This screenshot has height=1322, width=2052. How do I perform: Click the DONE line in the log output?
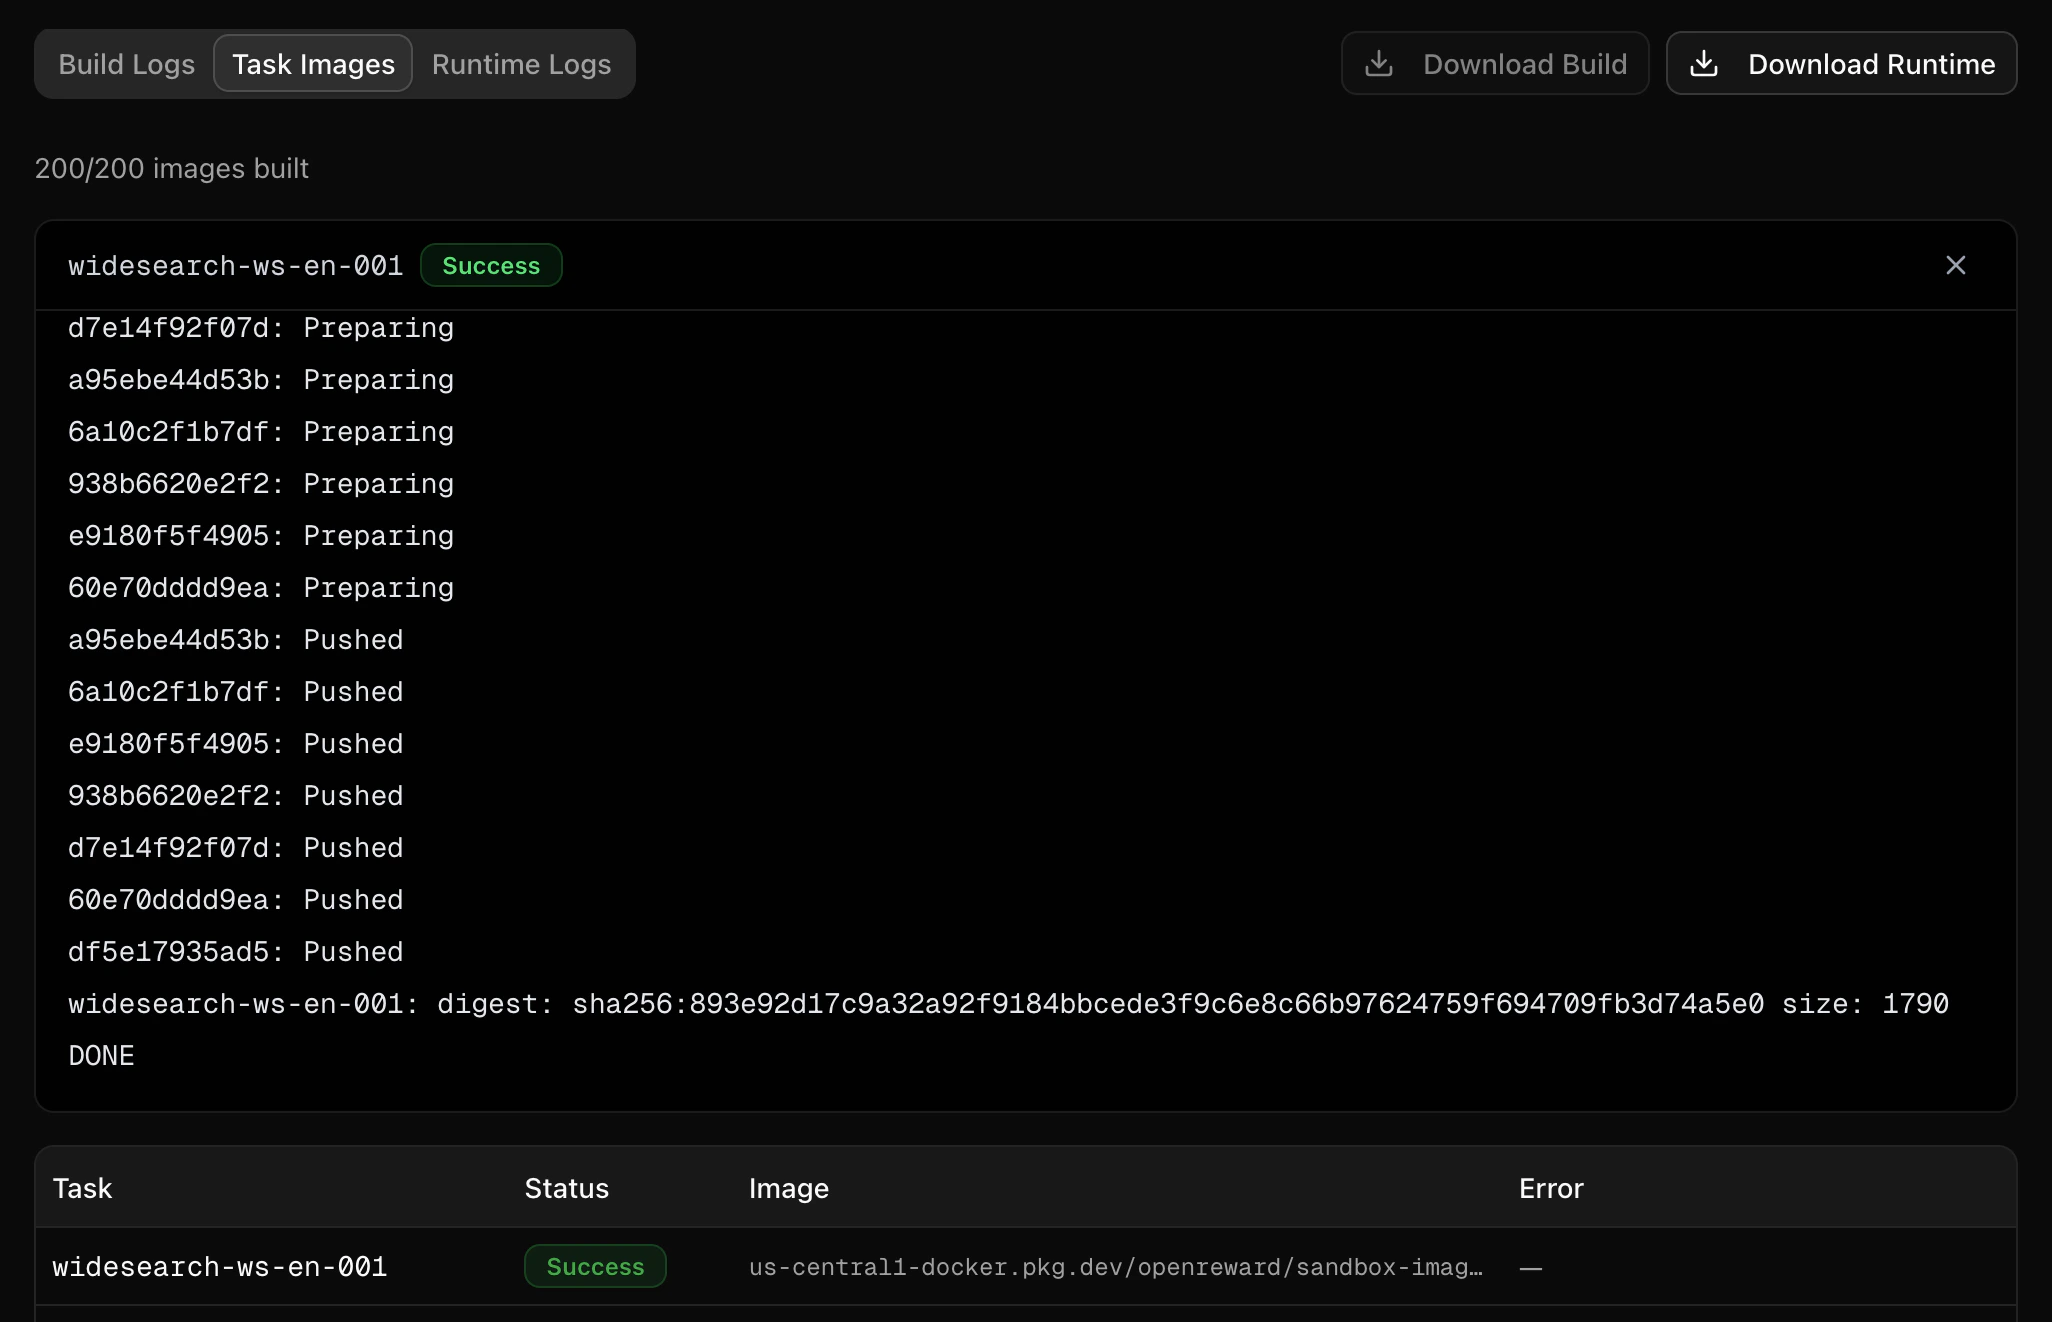pos(101,1055)
